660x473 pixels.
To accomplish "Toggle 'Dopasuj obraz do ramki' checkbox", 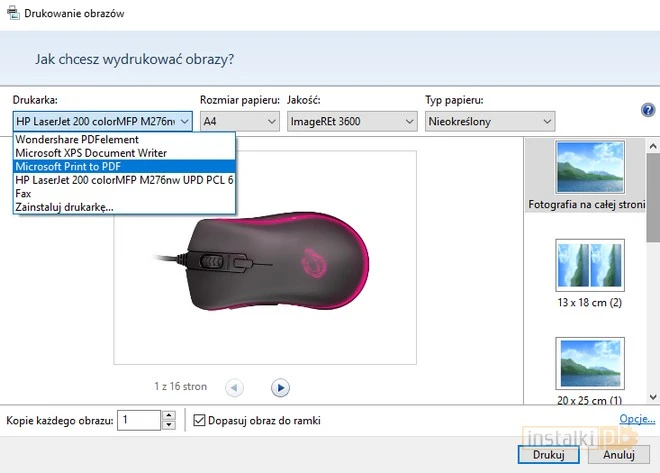I will 198,420.
